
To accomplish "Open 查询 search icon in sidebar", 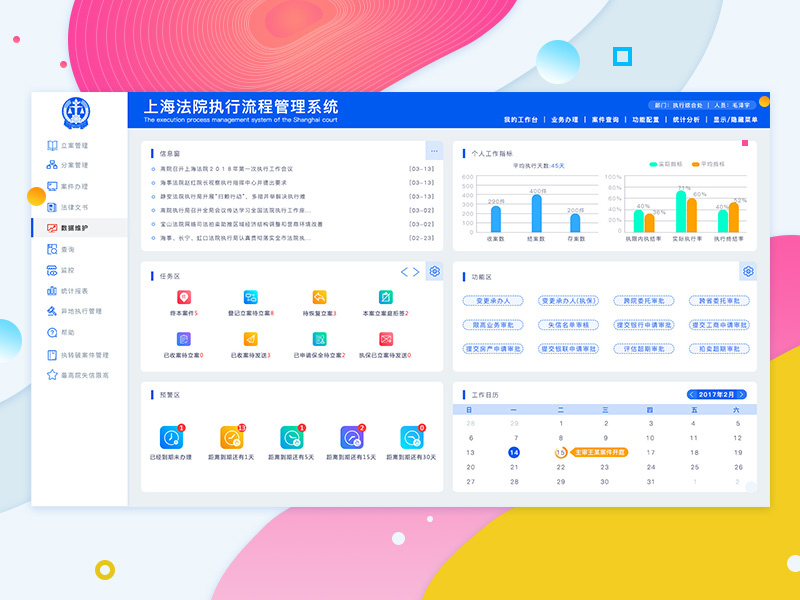I will (52, 249).
